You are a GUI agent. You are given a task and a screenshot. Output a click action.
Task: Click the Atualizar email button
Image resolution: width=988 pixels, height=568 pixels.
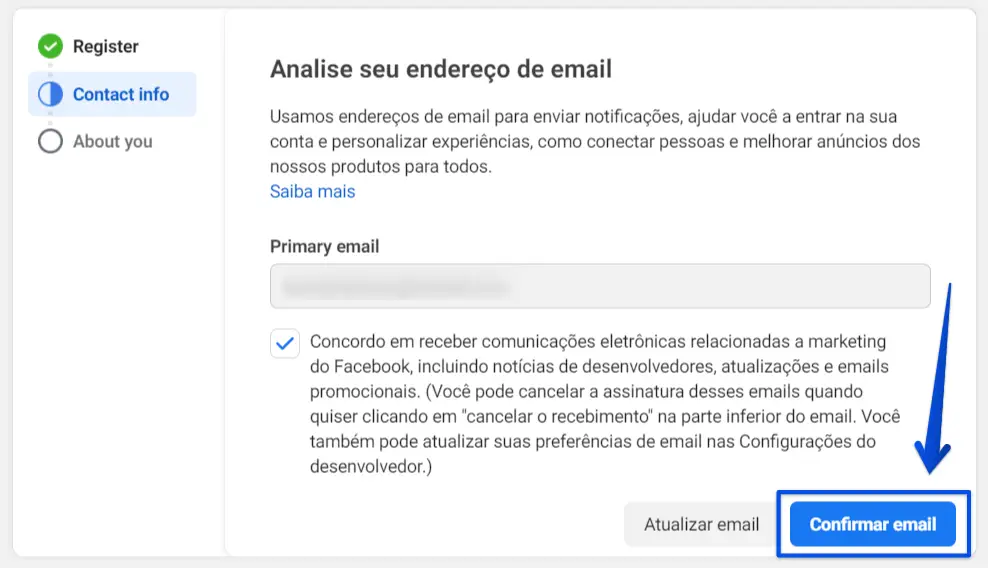[x=701, y=524]
